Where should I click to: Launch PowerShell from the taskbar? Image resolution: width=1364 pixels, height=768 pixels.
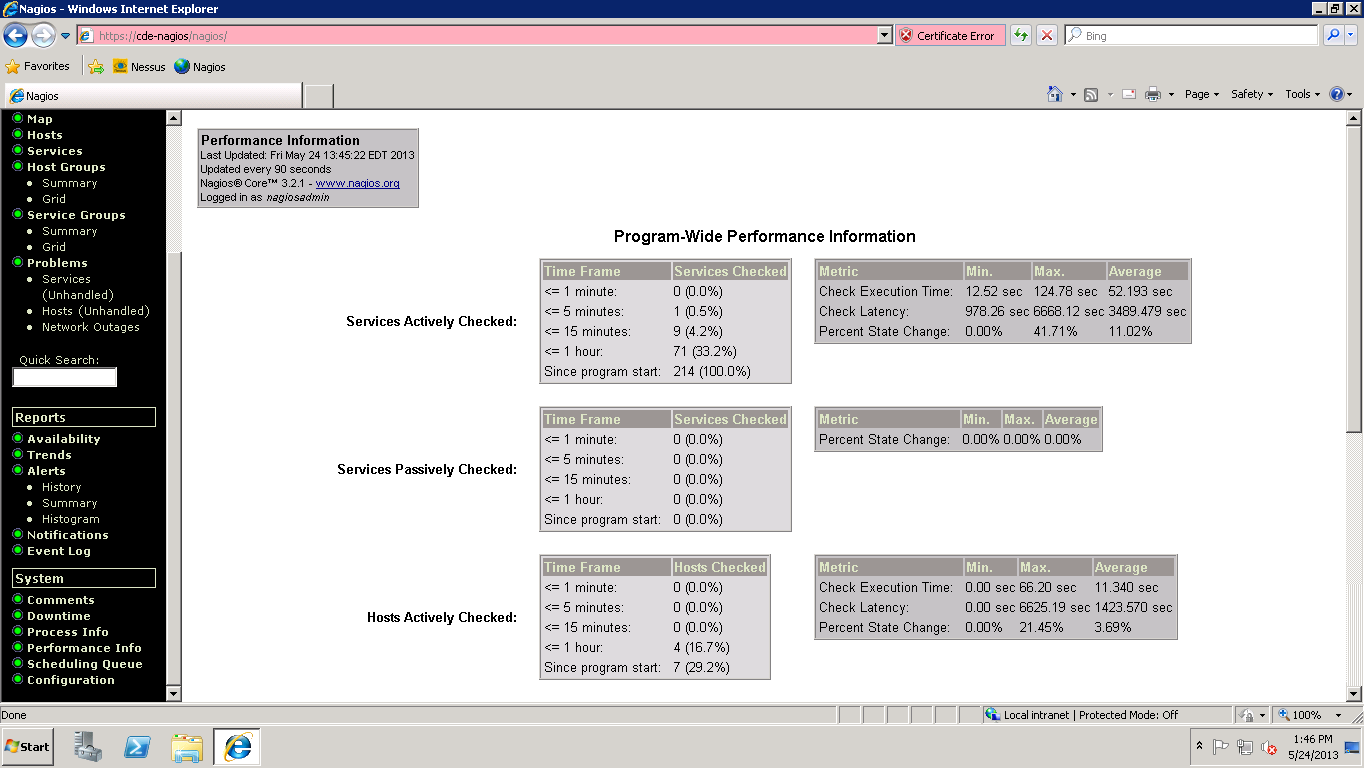[137, 747]
